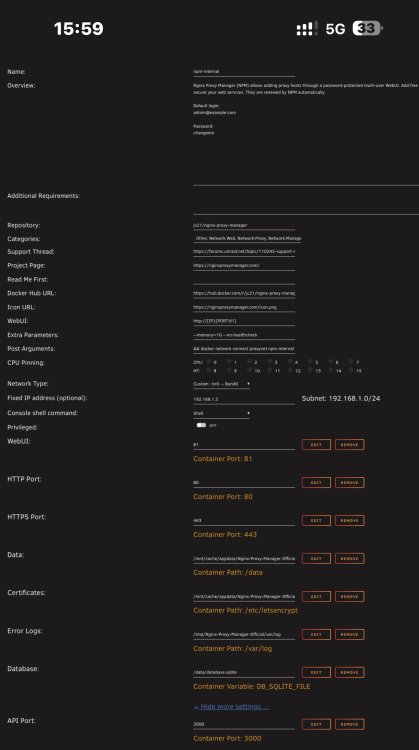The width and height of the screenshot is (419, 750).
Task: Toggle CPU pinning checkbox for core 1
Action: (229, 362)
